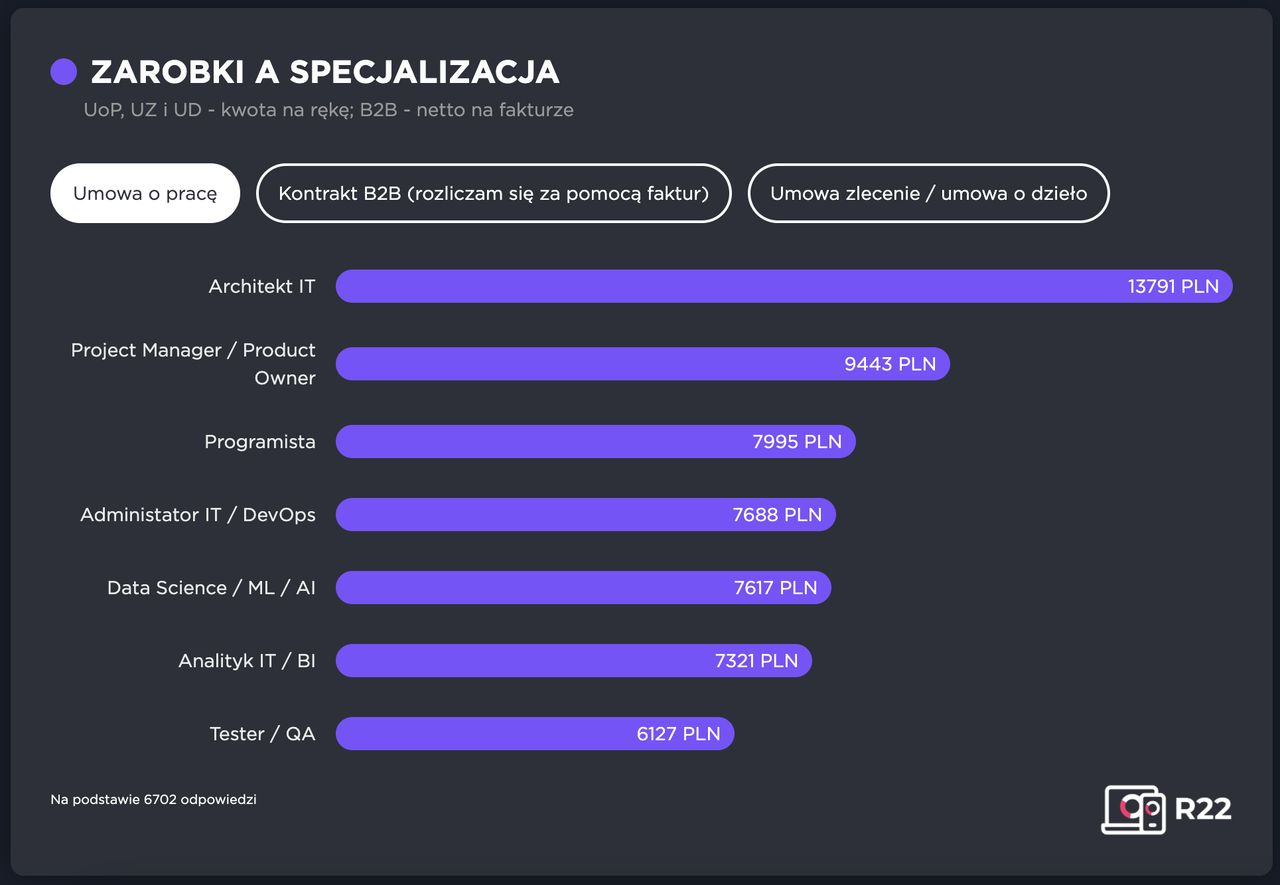
Task: Click the purple circle beside the title
Action: [64, 72]
